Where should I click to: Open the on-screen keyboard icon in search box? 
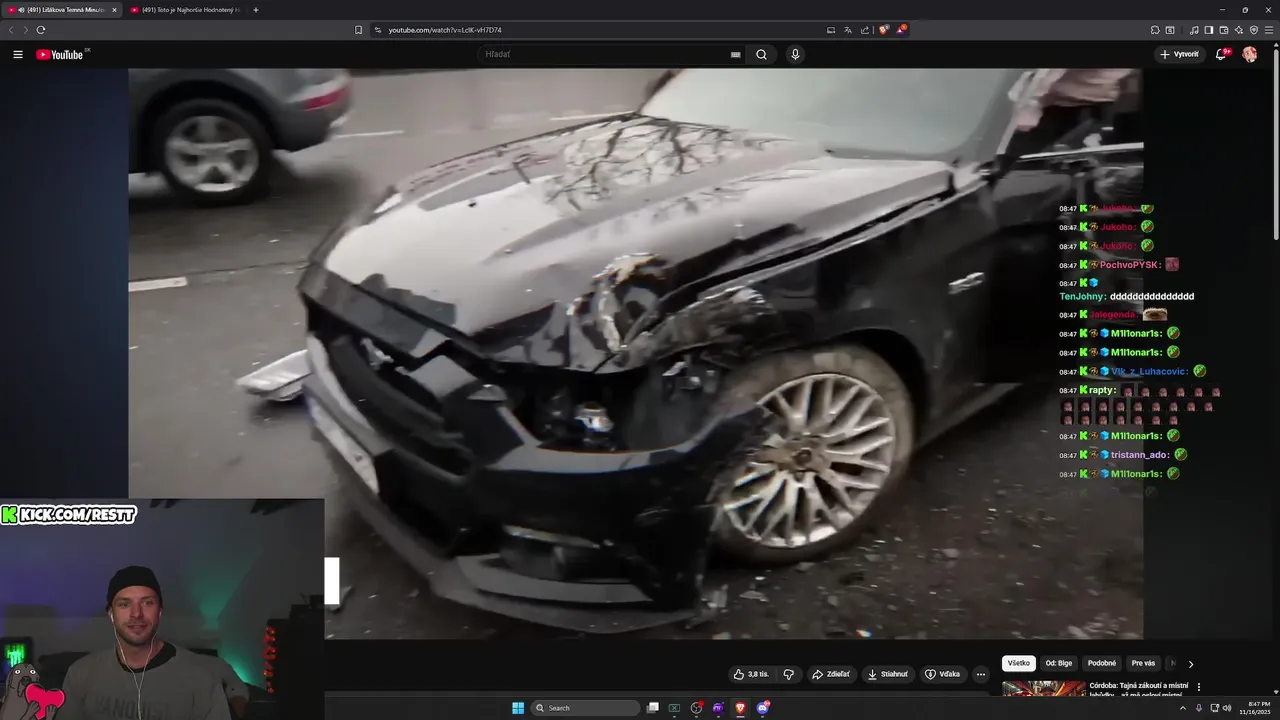click(x=736, y=54)
